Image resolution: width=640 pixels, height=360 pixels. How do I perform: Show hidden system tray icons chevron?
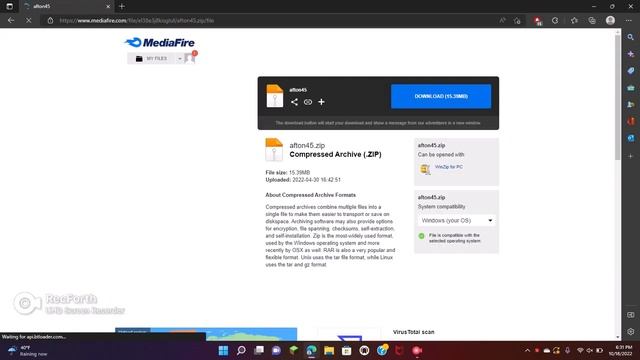(x=527, y=351)
